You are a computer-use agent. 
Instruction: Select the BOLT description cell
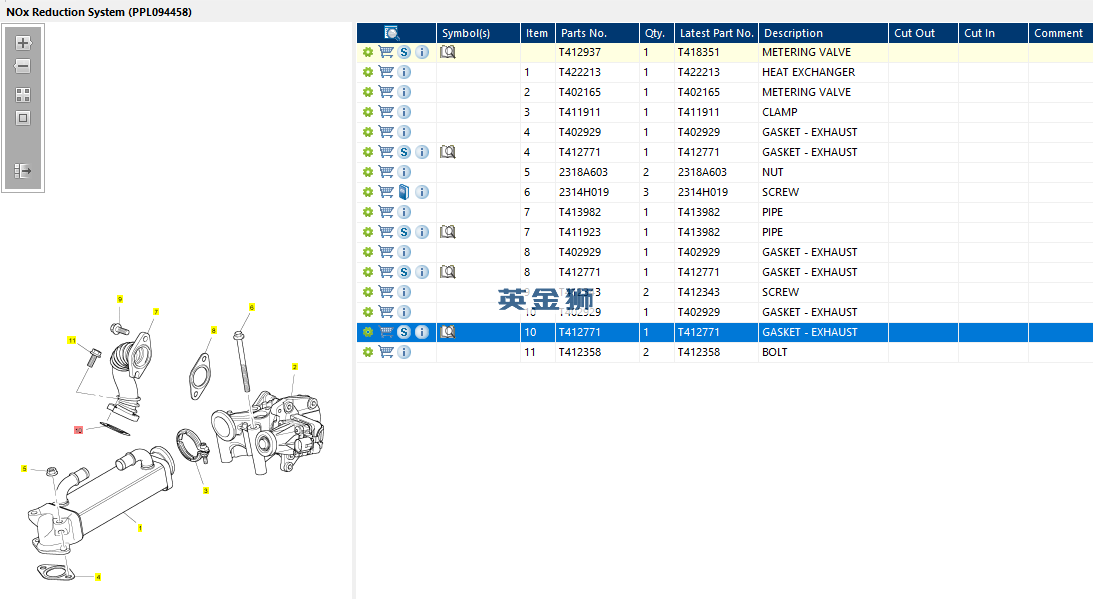[823, 352]
